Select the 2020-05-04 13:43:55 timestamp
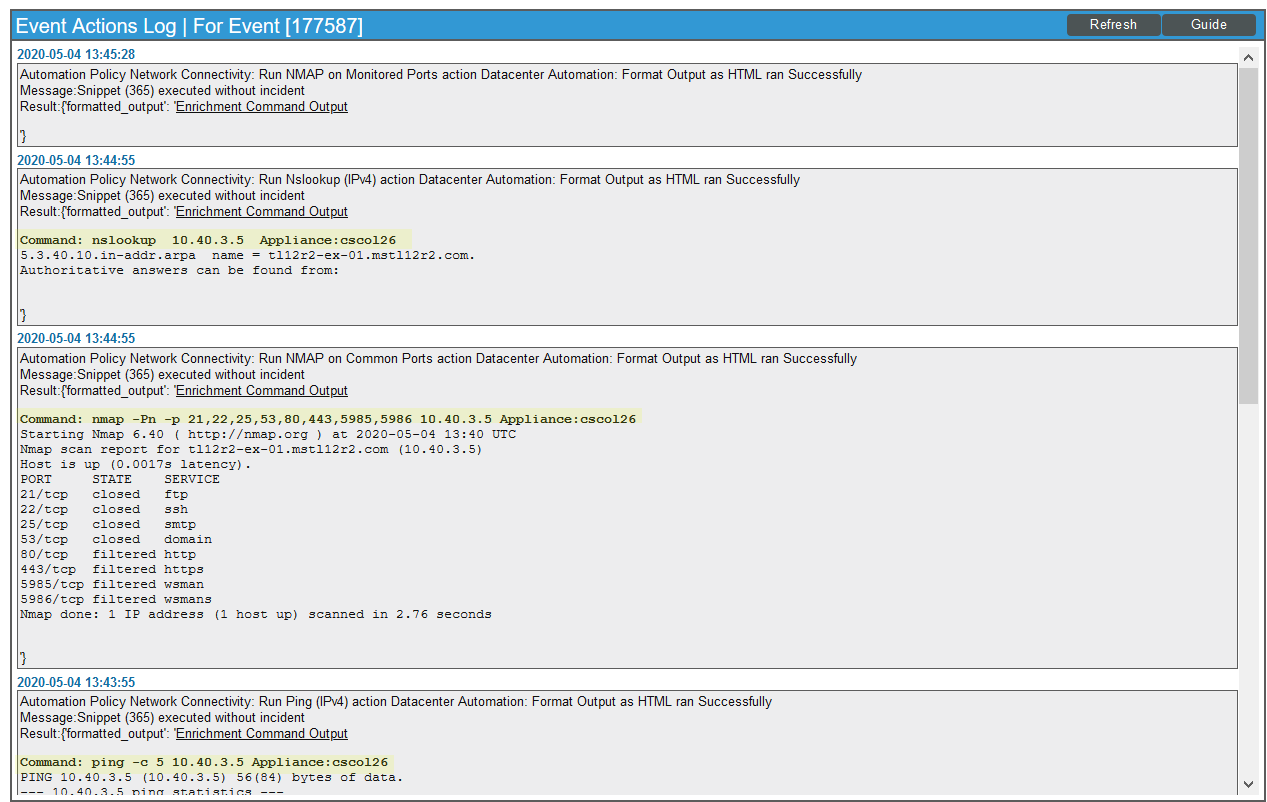This screenshot has width=1267, height=802. click(76, 682)
